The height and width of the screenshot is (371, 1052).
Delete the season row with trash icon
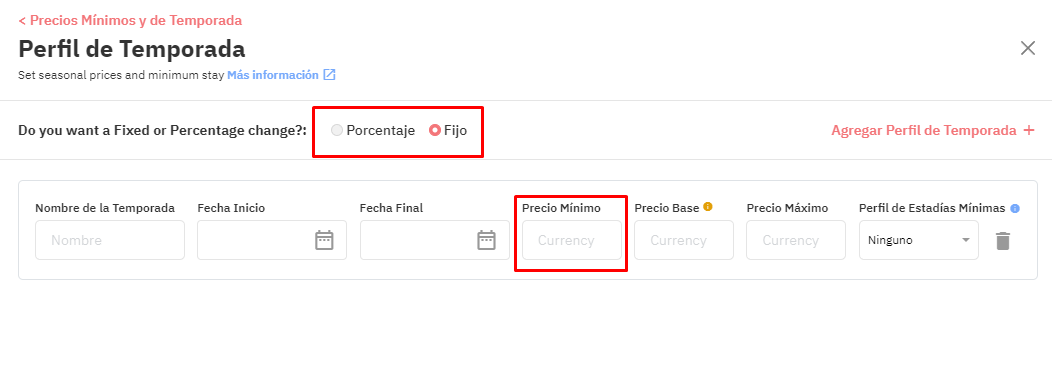click(1002, 241)
